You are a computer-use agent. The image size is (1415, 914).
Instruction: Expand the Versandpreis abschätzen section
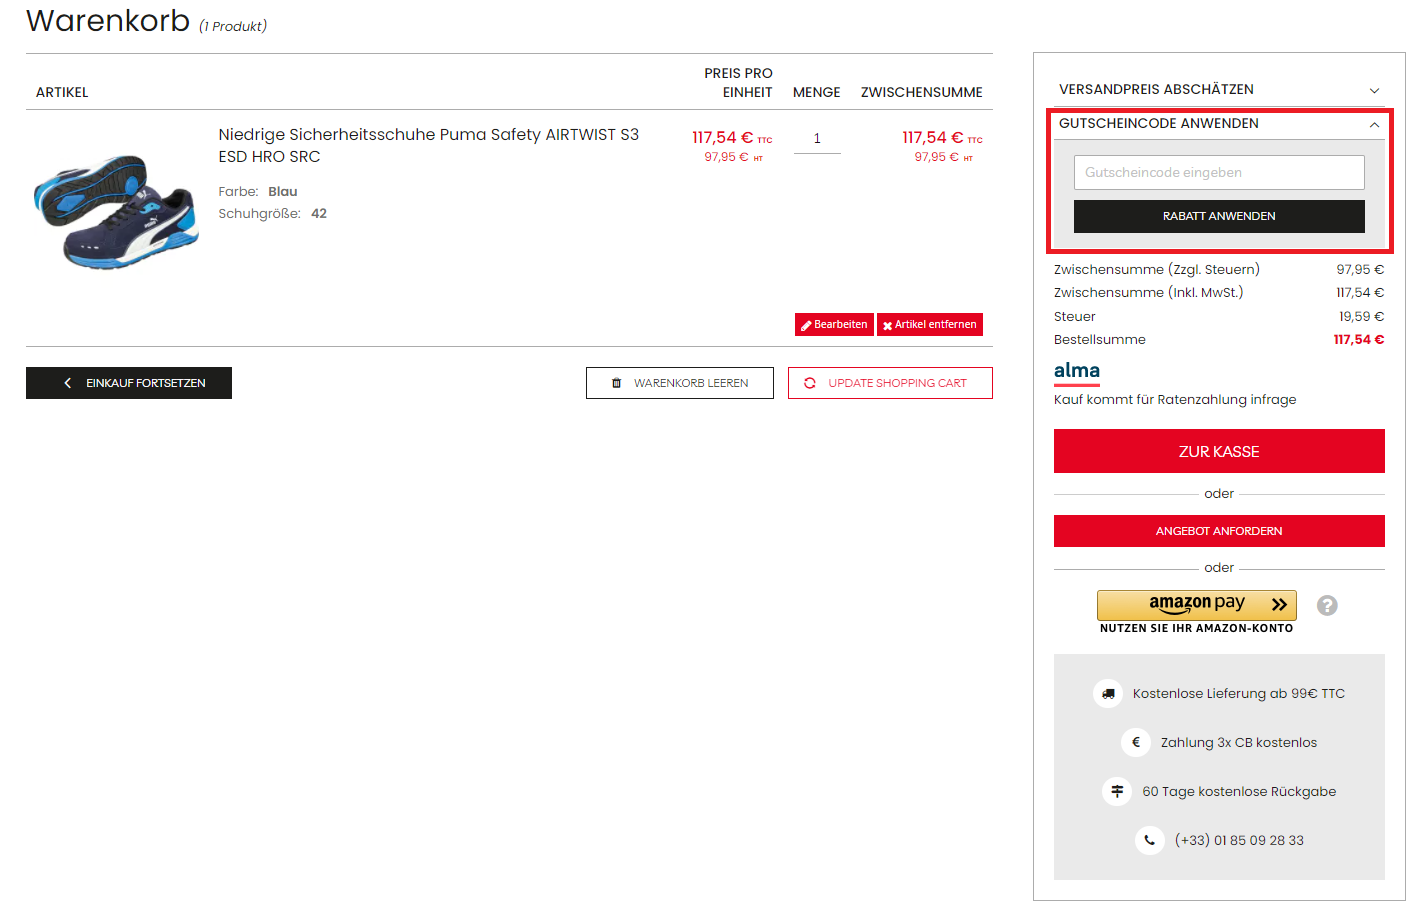(1219, 90)
